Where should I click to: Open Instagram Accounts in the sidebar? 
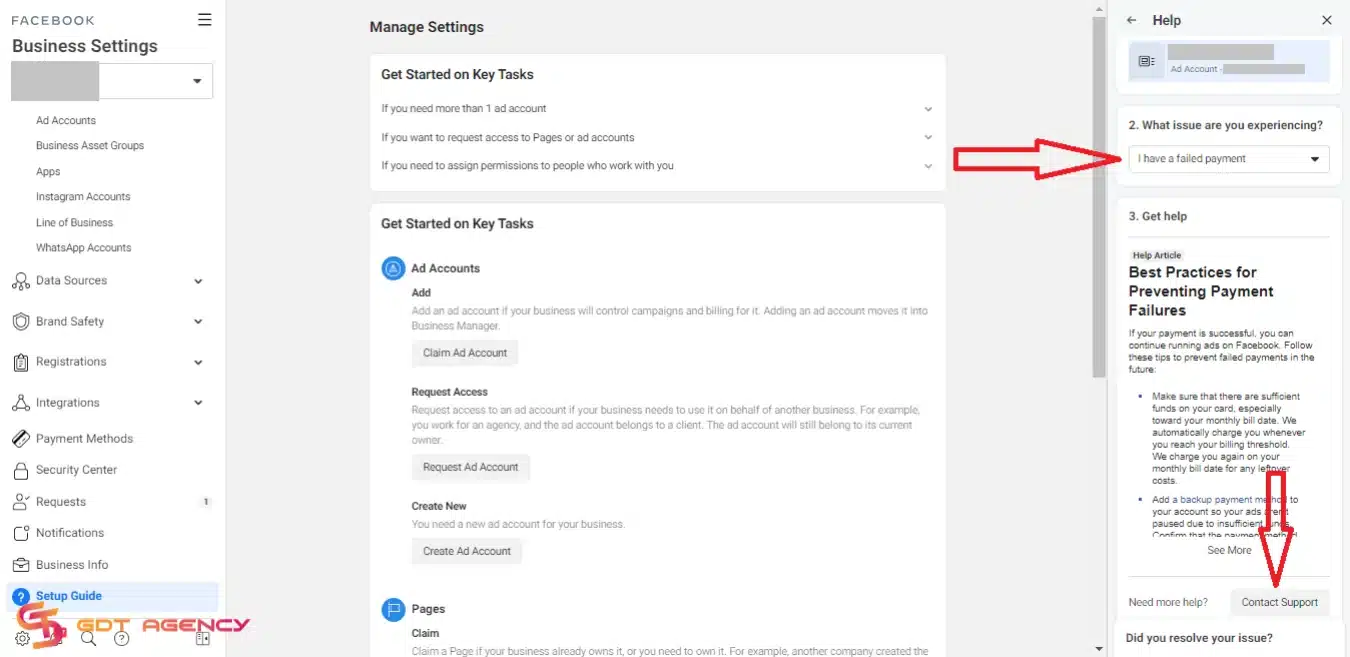click(83, 197)
